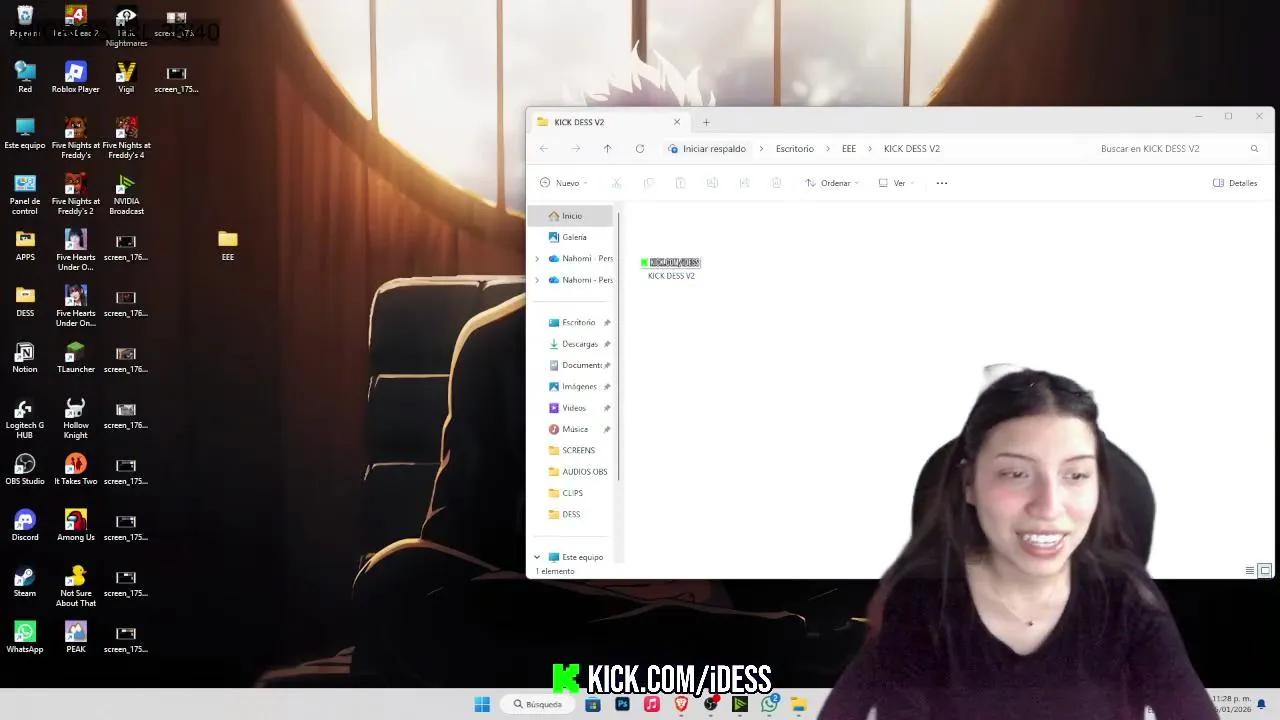The image size is (1280, 720).
Task: Select the Panel de control icon
Action: point(25,195)
